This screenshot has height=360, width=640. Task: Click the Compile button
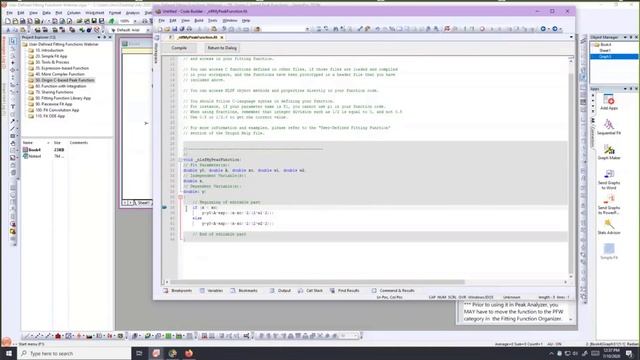pos(179,48)
